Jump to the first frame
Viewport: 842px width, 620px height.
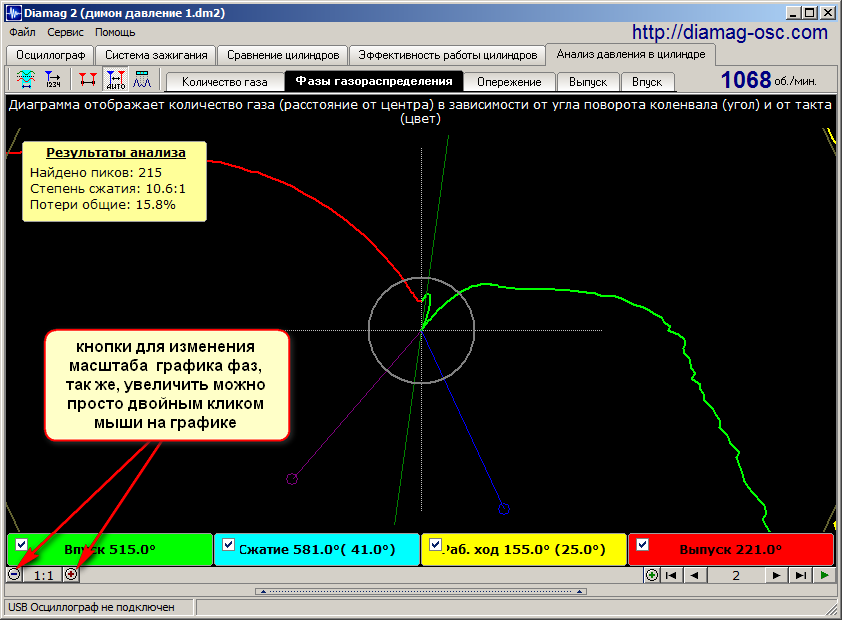tap(671, 575)
